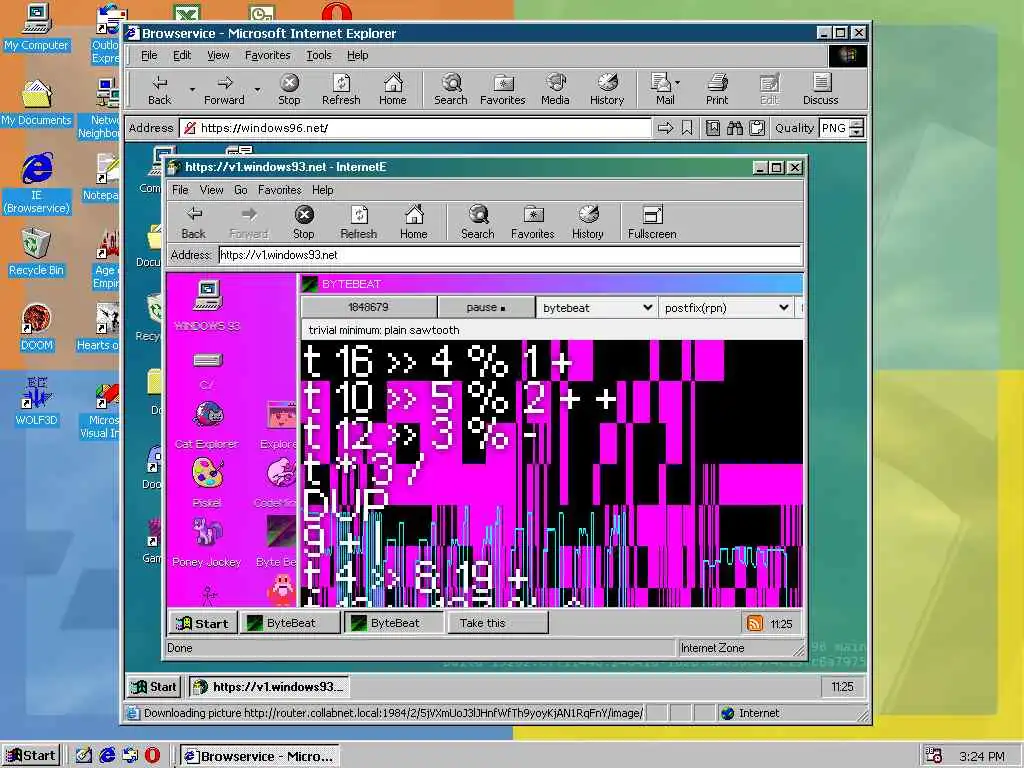Open Recycle Bin on host desktop
Image resolution: width=1024 pixels, height=768 pixels.
(37, 252)
